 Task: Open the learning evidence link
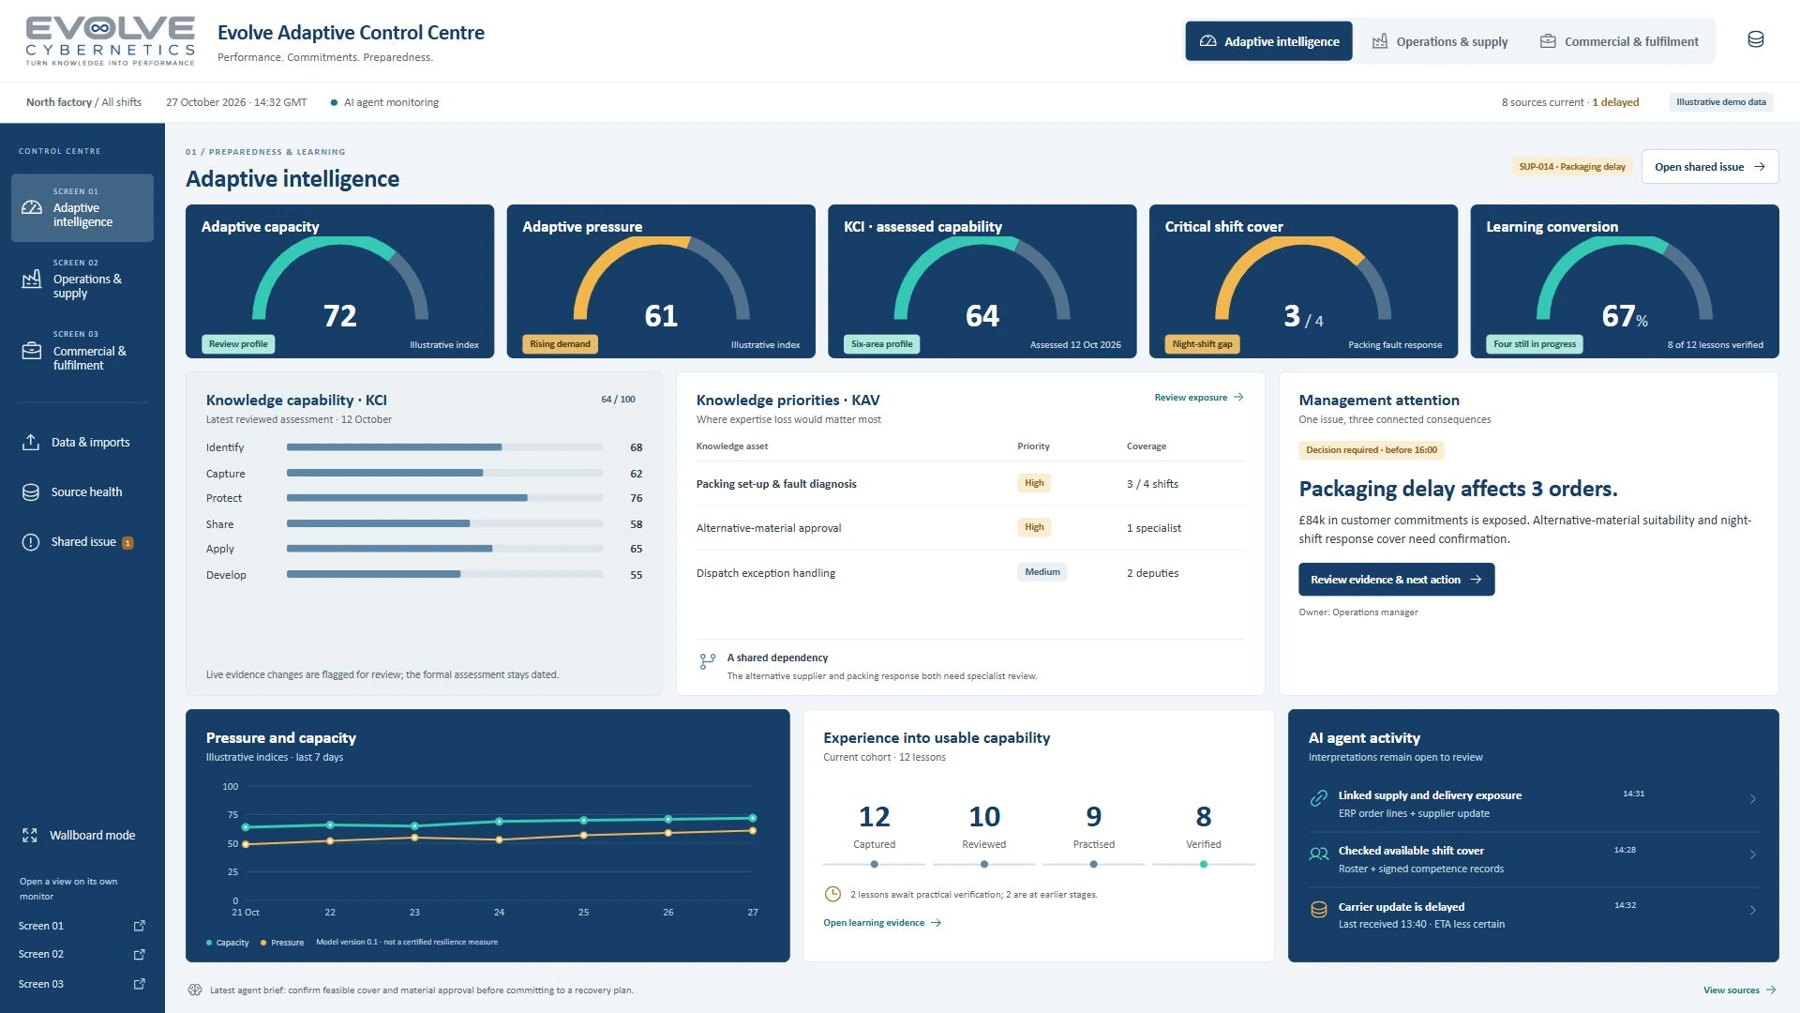(x=882, y=923)
